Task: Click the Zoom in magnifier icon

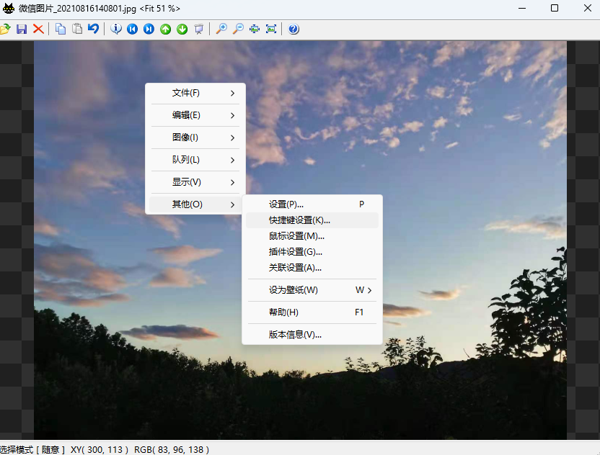Action: 222,29
